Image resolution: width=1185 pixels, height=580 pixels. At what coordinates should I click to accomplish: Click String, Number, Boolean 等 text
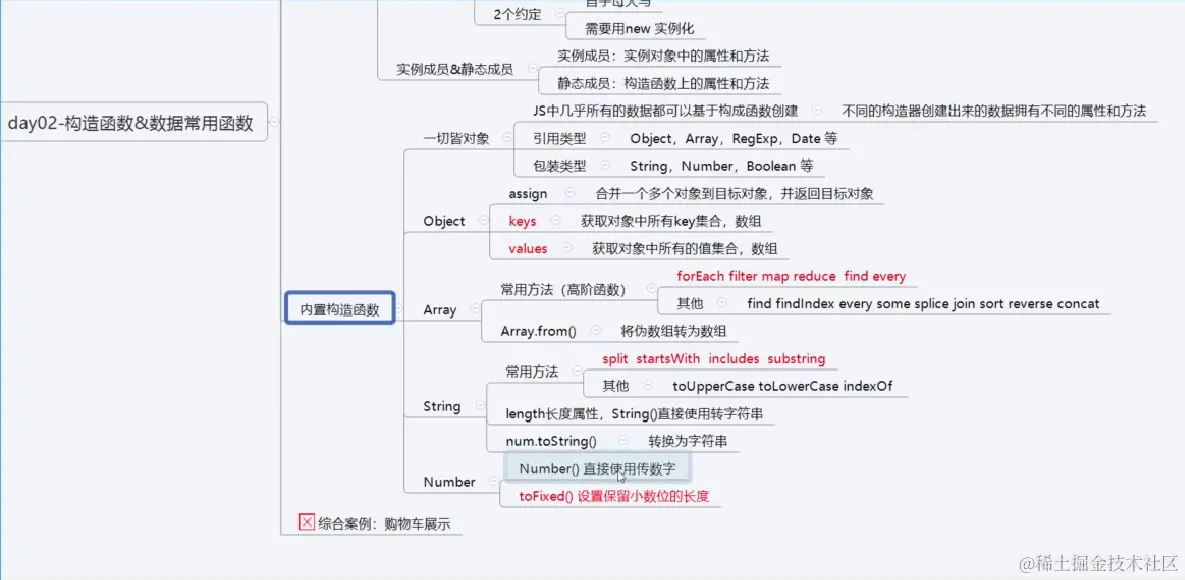[721, 166]
